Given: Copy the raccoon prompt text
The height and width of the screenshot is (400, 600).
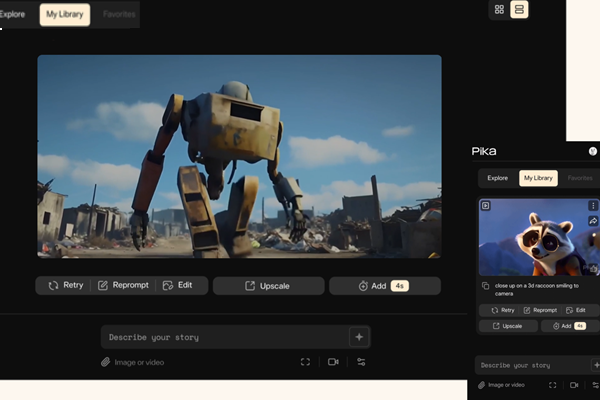Looking at the screenshot, I should coord(485,286).
